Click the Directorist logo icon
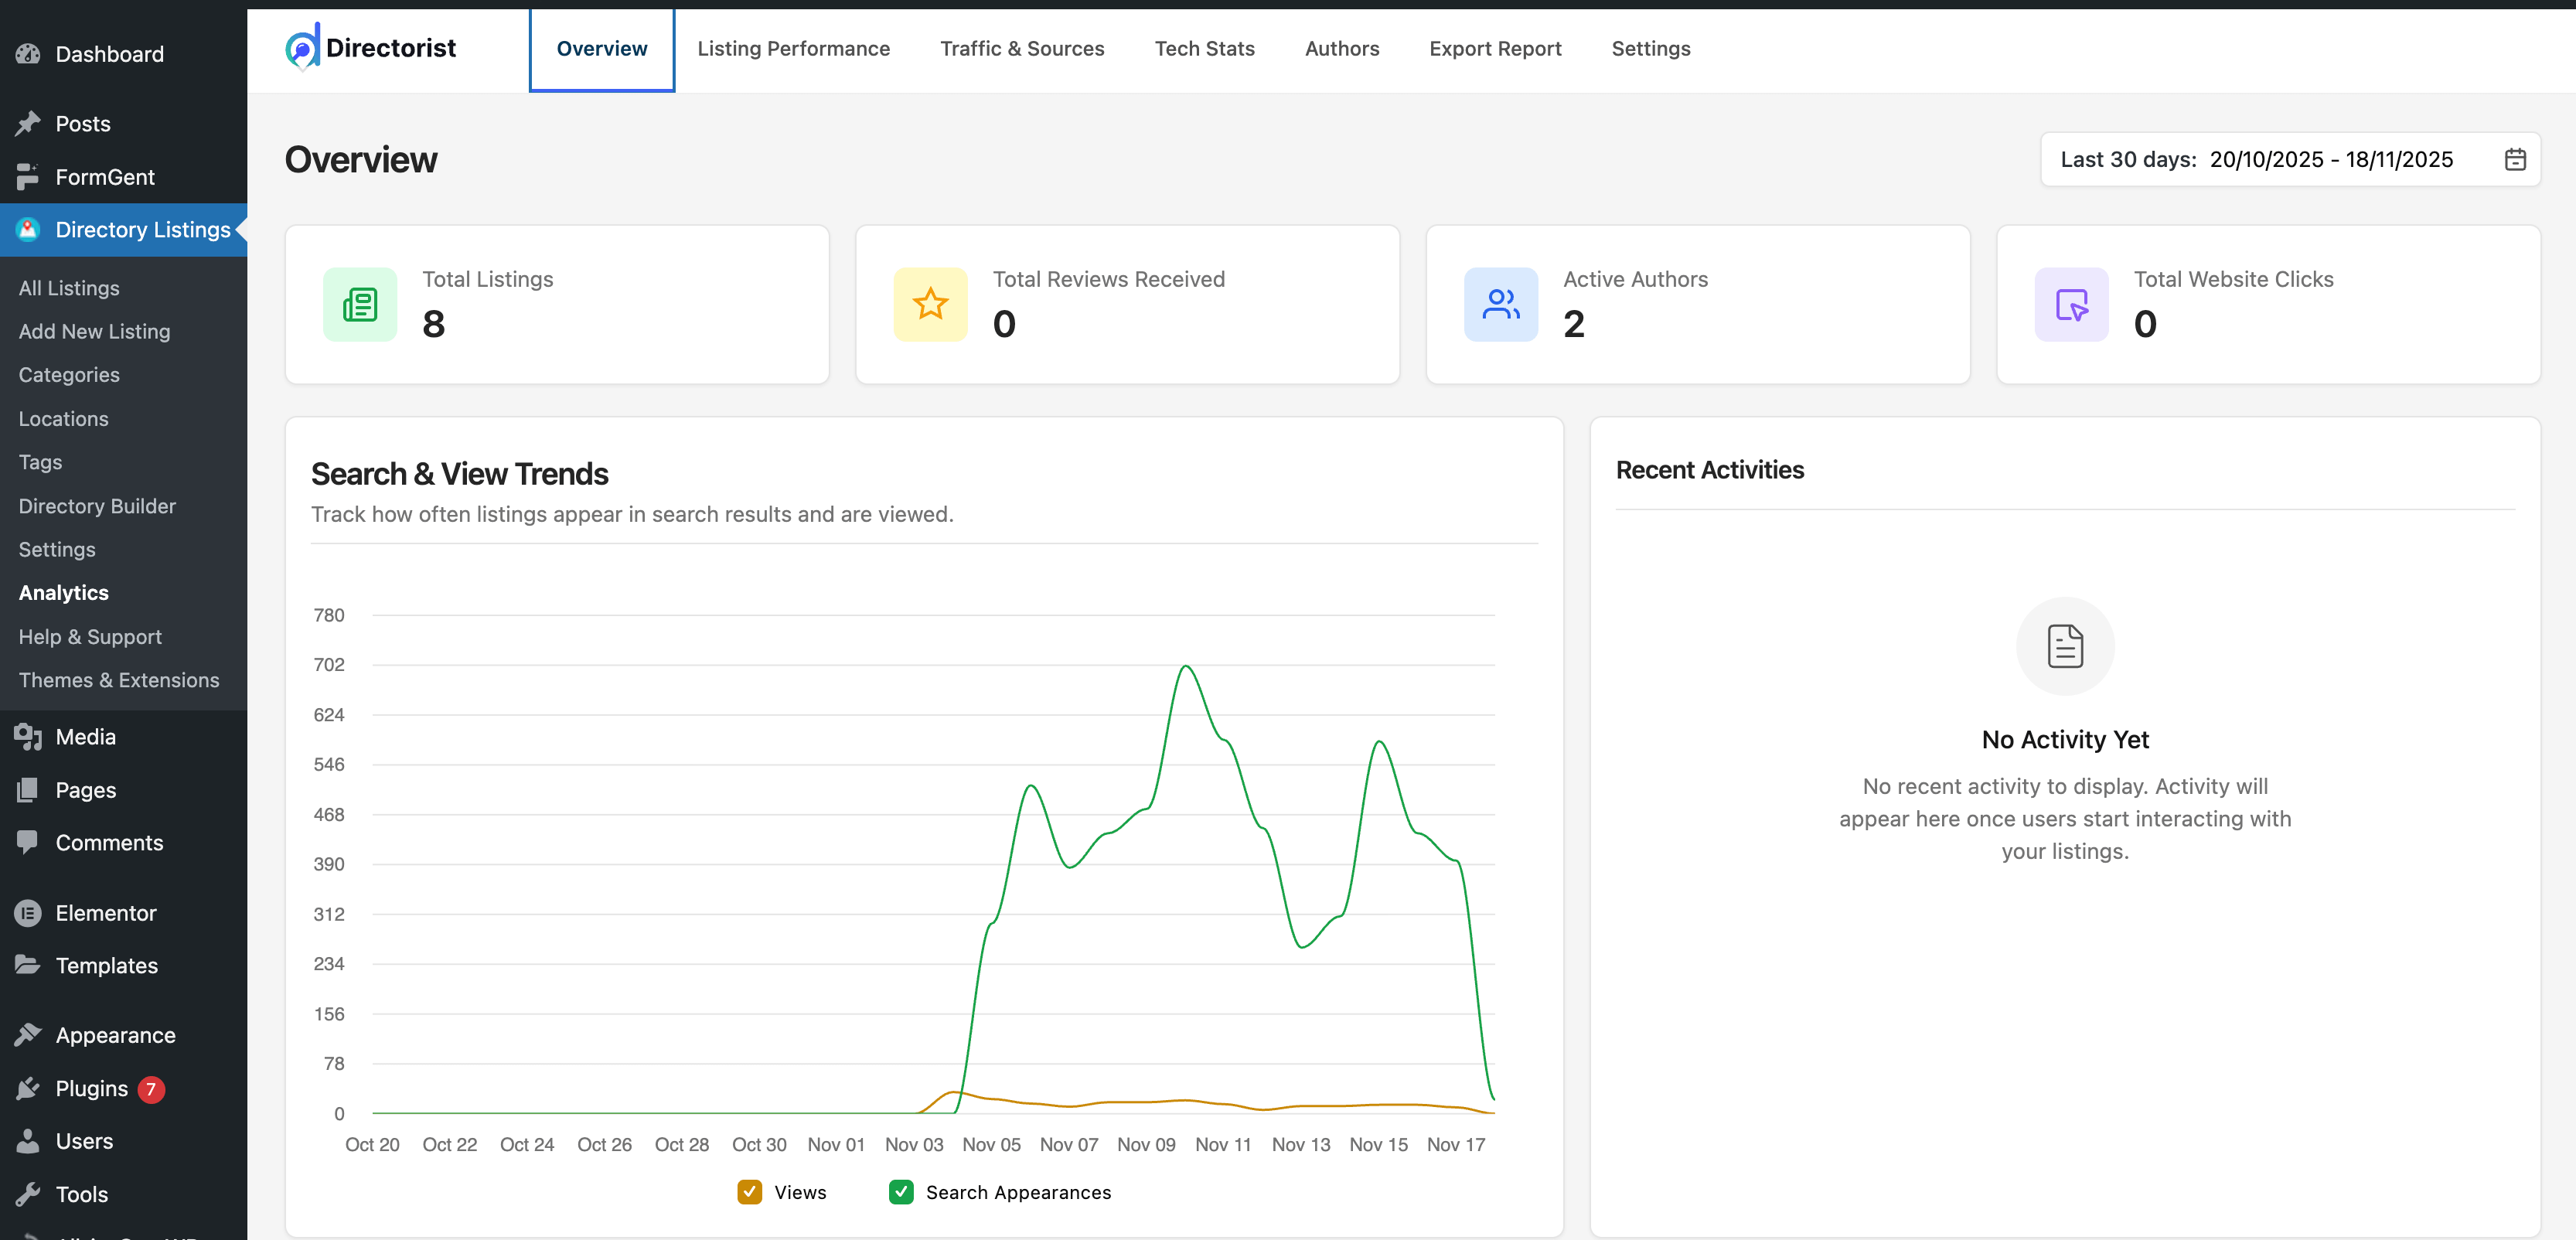Screen dimensions: 2576x1240 coord(302,48)
